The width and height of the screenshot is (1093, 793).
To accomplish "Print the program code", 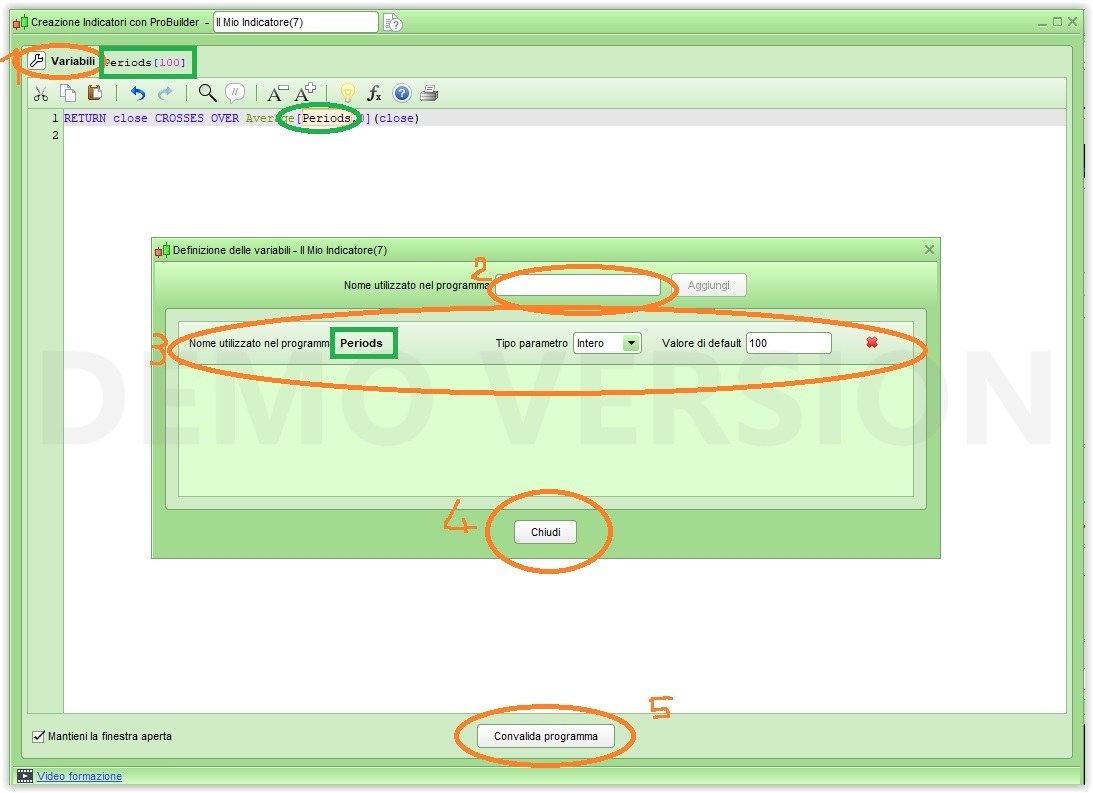I will tap(429, 93).
